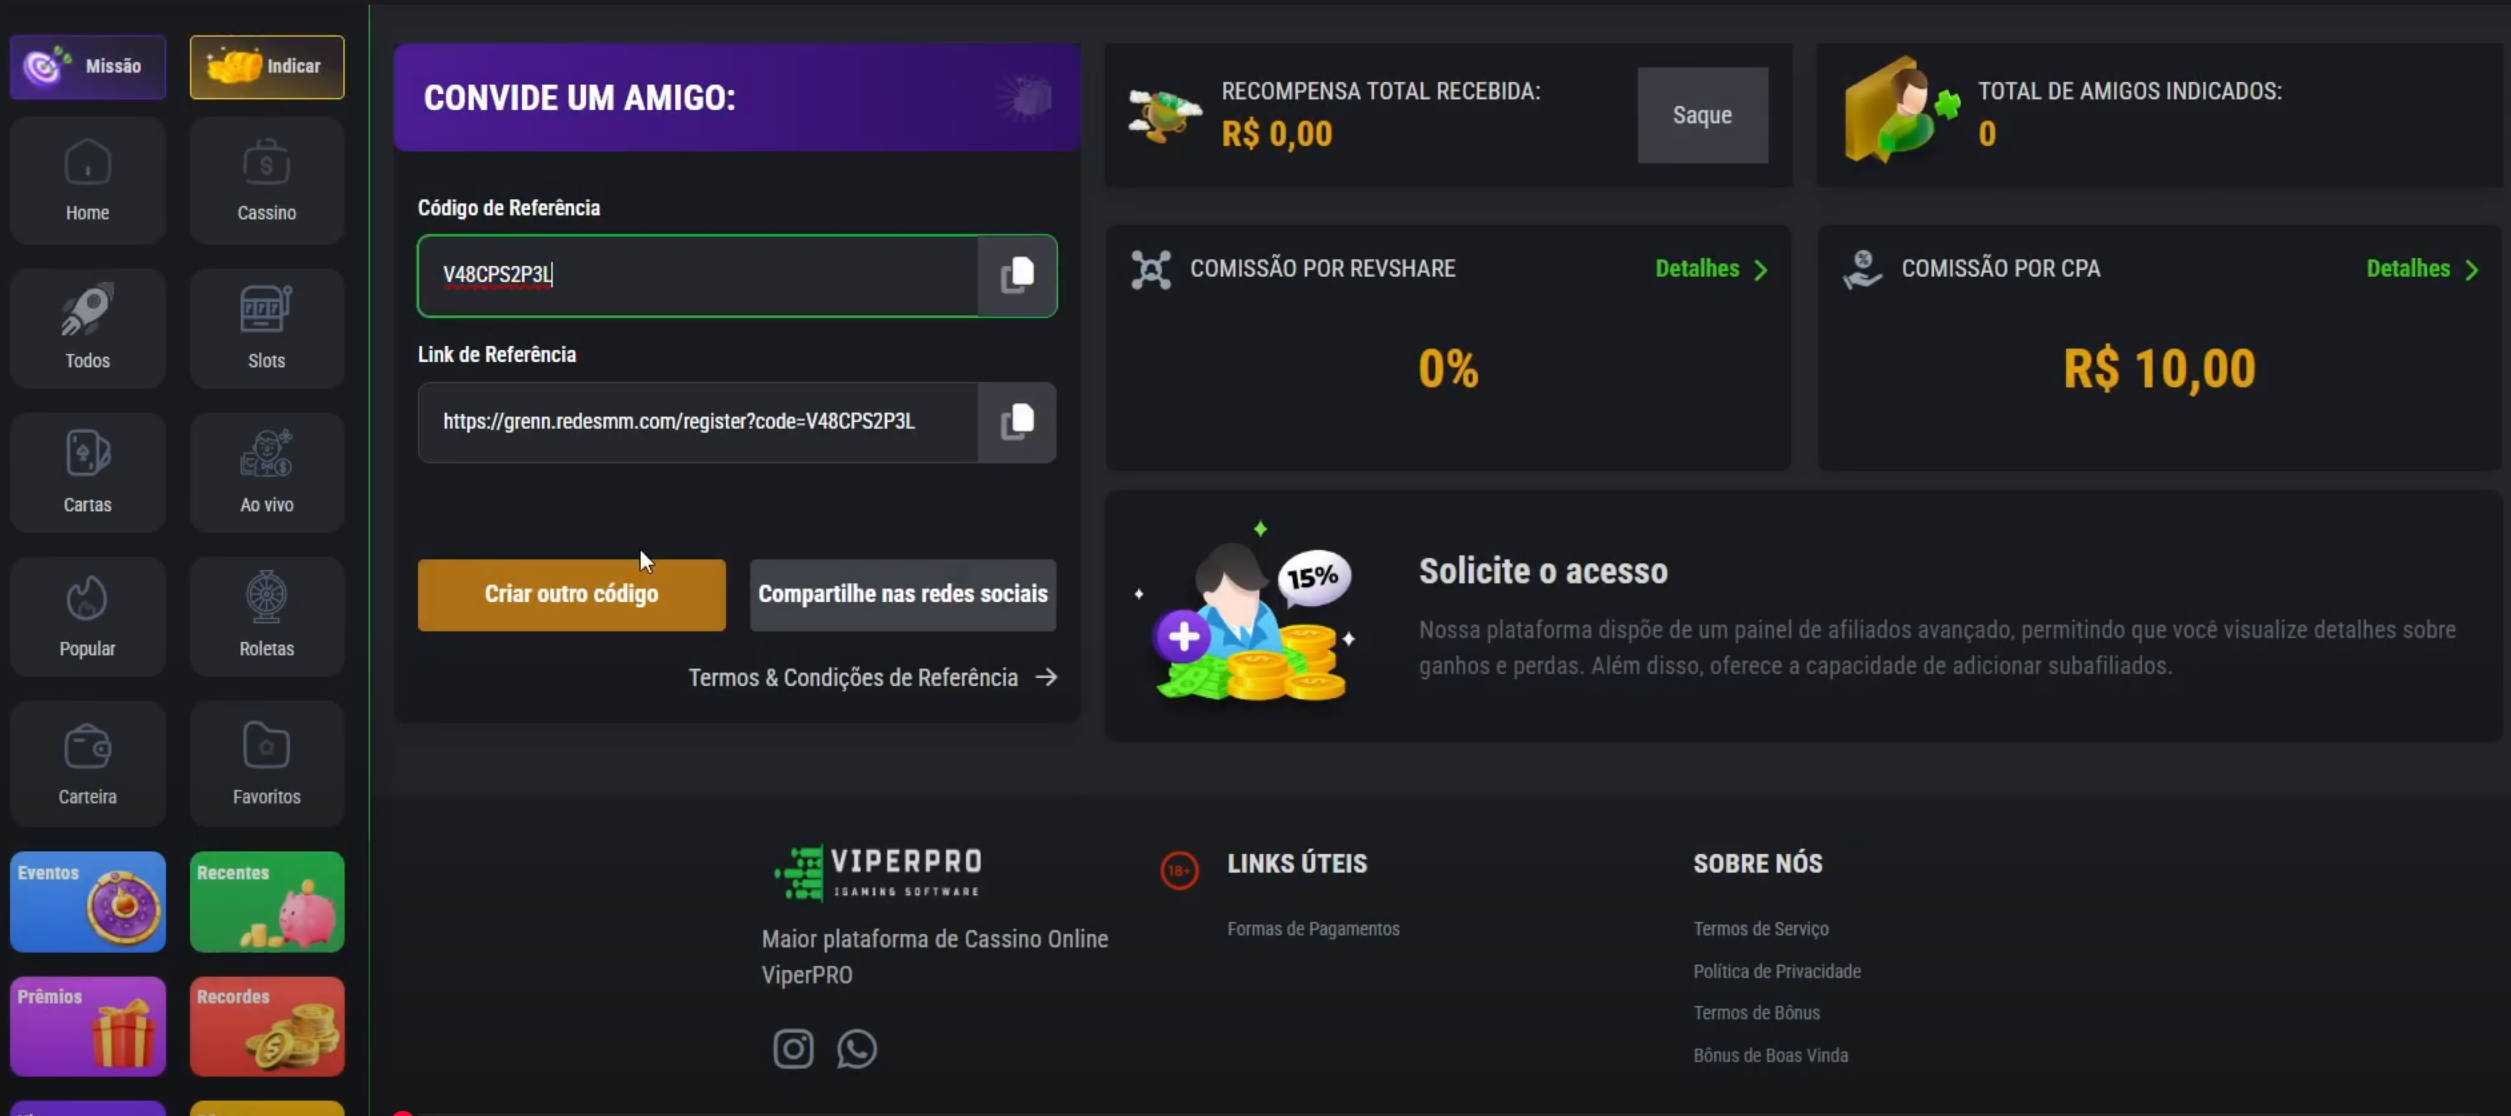The height and width of the screenshot is (1116, 2511).
Task: Focus the Código de Referência field
Action: pyautogui.click(x=698, y=275)
